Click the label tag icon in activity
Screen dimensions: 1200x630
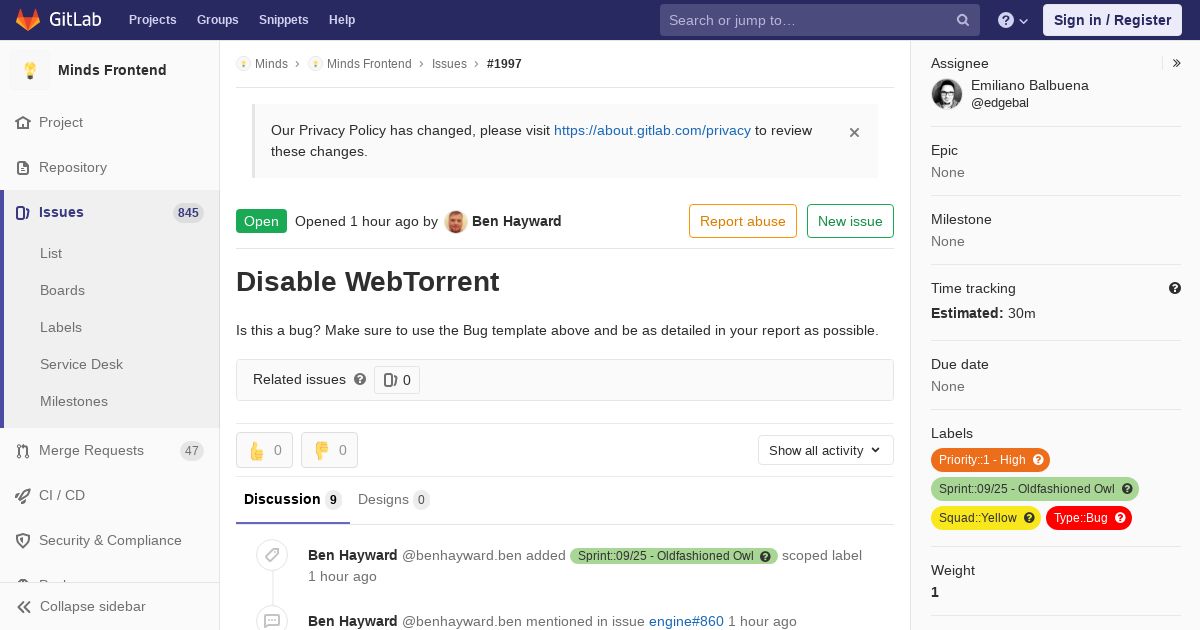(x=272, y=555)
